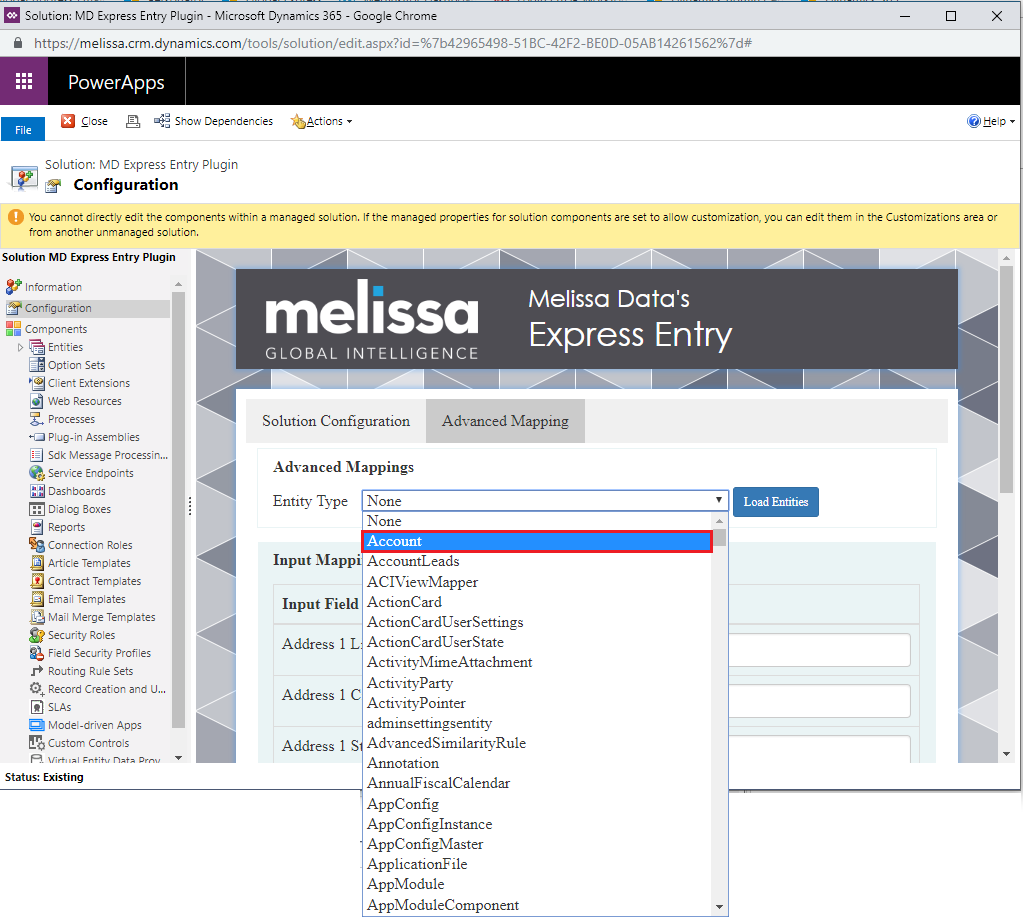Select Routing Rule Sets in tree
1023x920 pixels.
click(x=90, y=671)
